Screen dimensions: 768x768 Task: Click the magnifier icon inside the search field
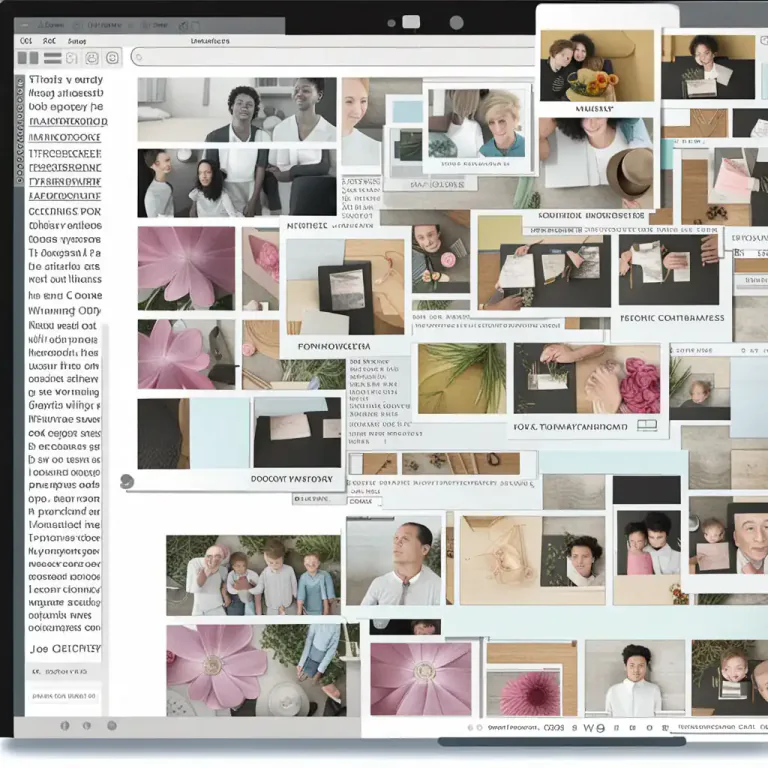[x=139, y=58]
